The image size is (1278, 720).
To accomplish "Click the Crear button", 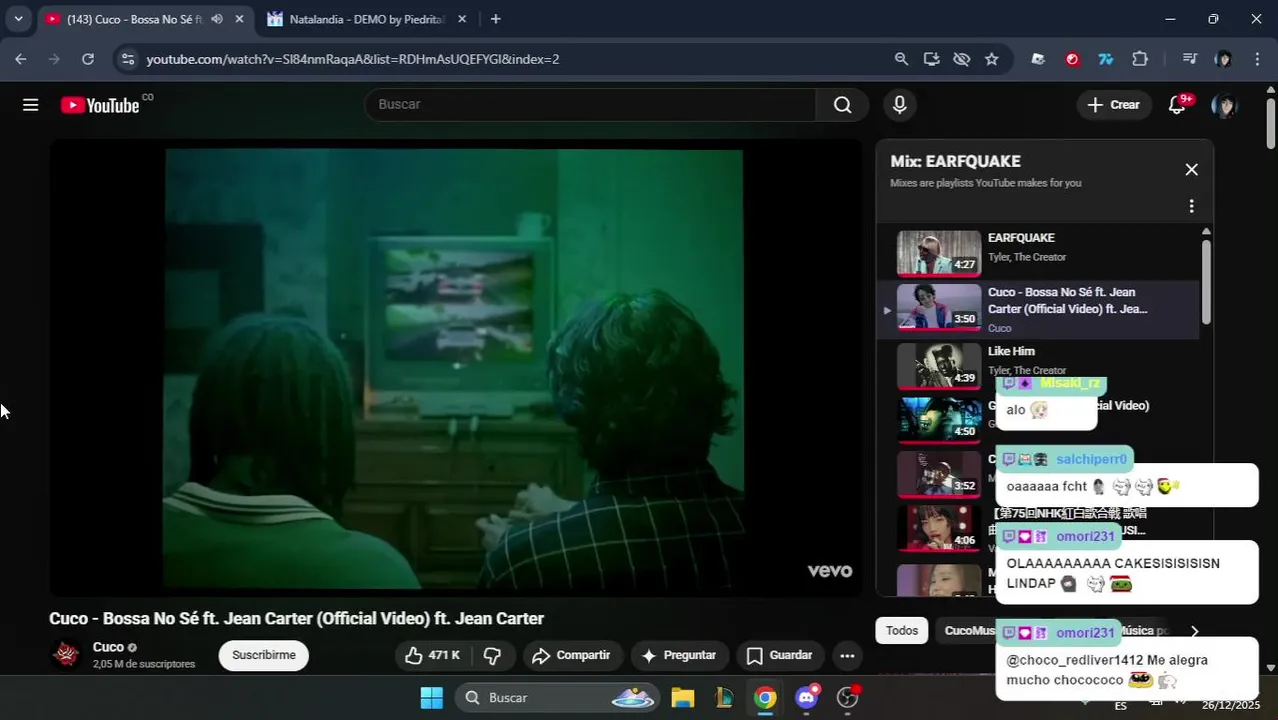I will [1114, 105].
